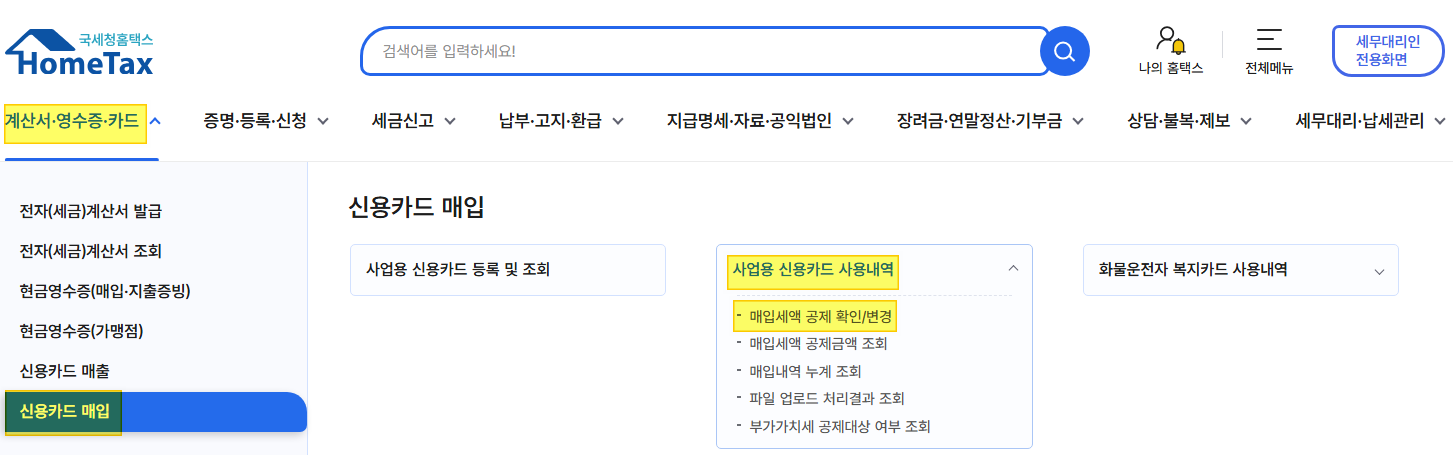
Task: Click the magnifier search button
Action: [x=1064, y=51]
